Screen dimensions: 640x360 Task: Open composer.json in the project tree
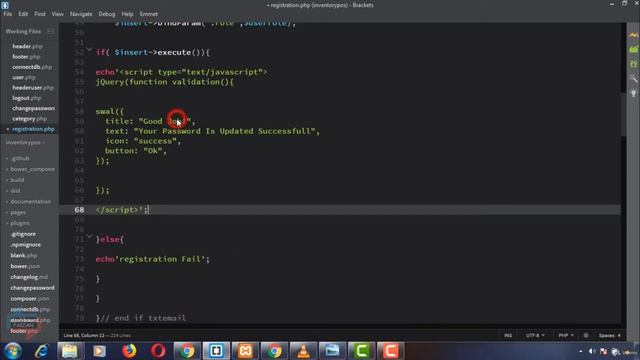click(x=30, y=299)
